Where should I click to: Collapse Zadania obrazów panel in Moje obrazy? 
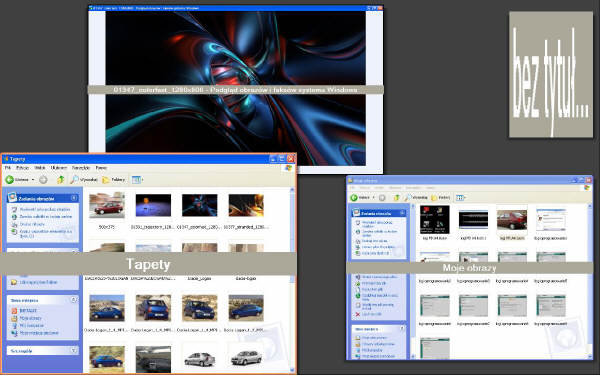tap(402, 213)
